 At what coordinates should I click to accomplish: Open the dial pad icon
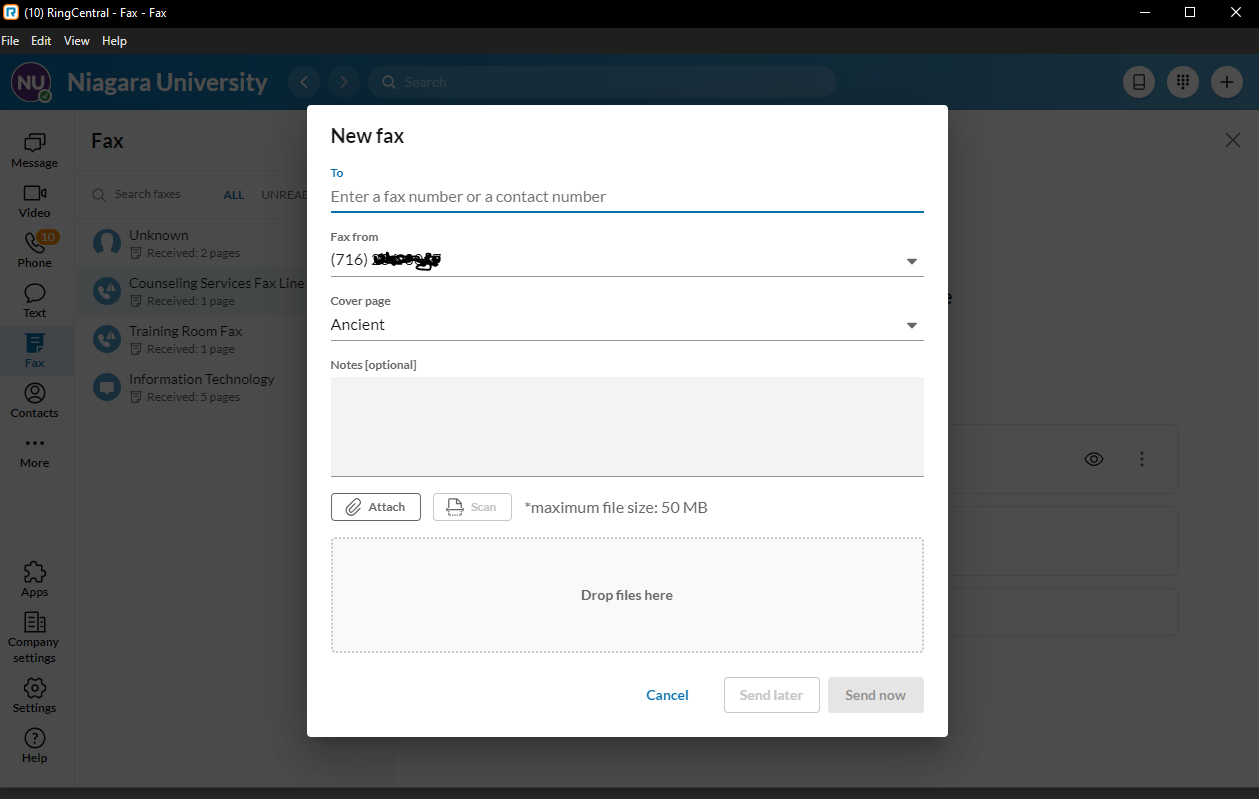point(1183,82)
